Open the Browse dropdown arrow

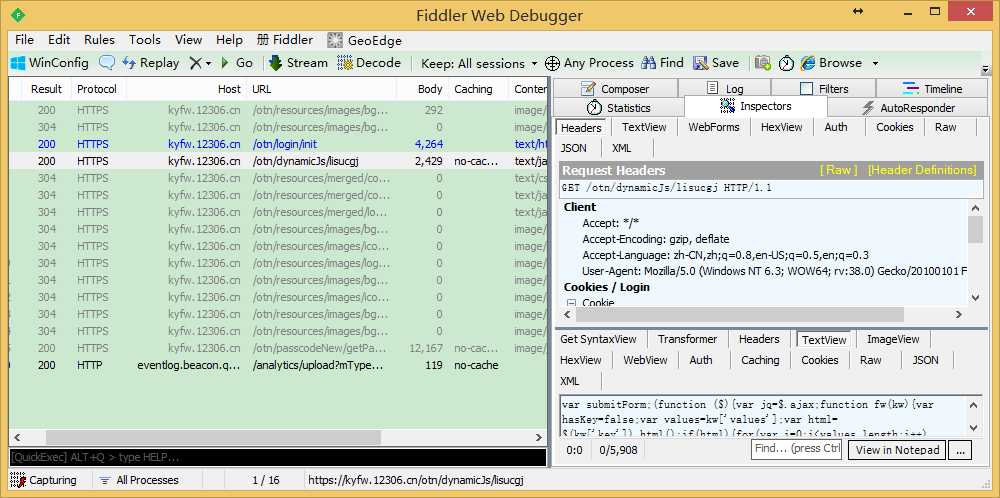[x=875, y=63]
